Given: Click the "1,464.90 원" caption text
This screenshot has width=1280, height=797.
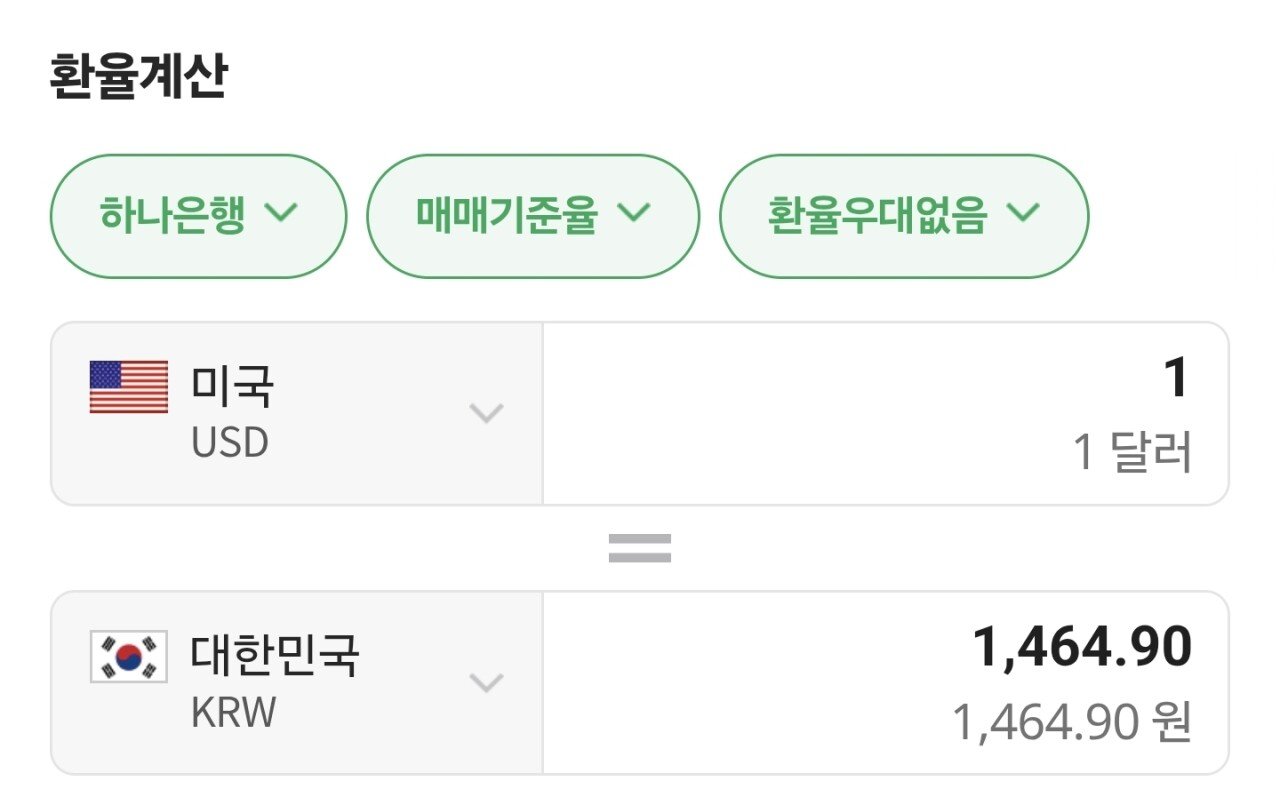Looking at the screenshot, I should point(1071,723).
